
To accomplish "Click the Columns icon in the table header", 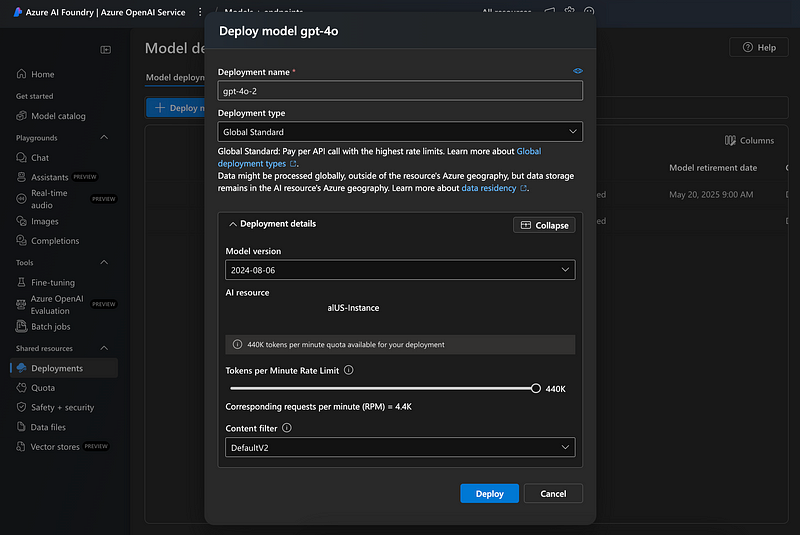I will coord(730,140).
